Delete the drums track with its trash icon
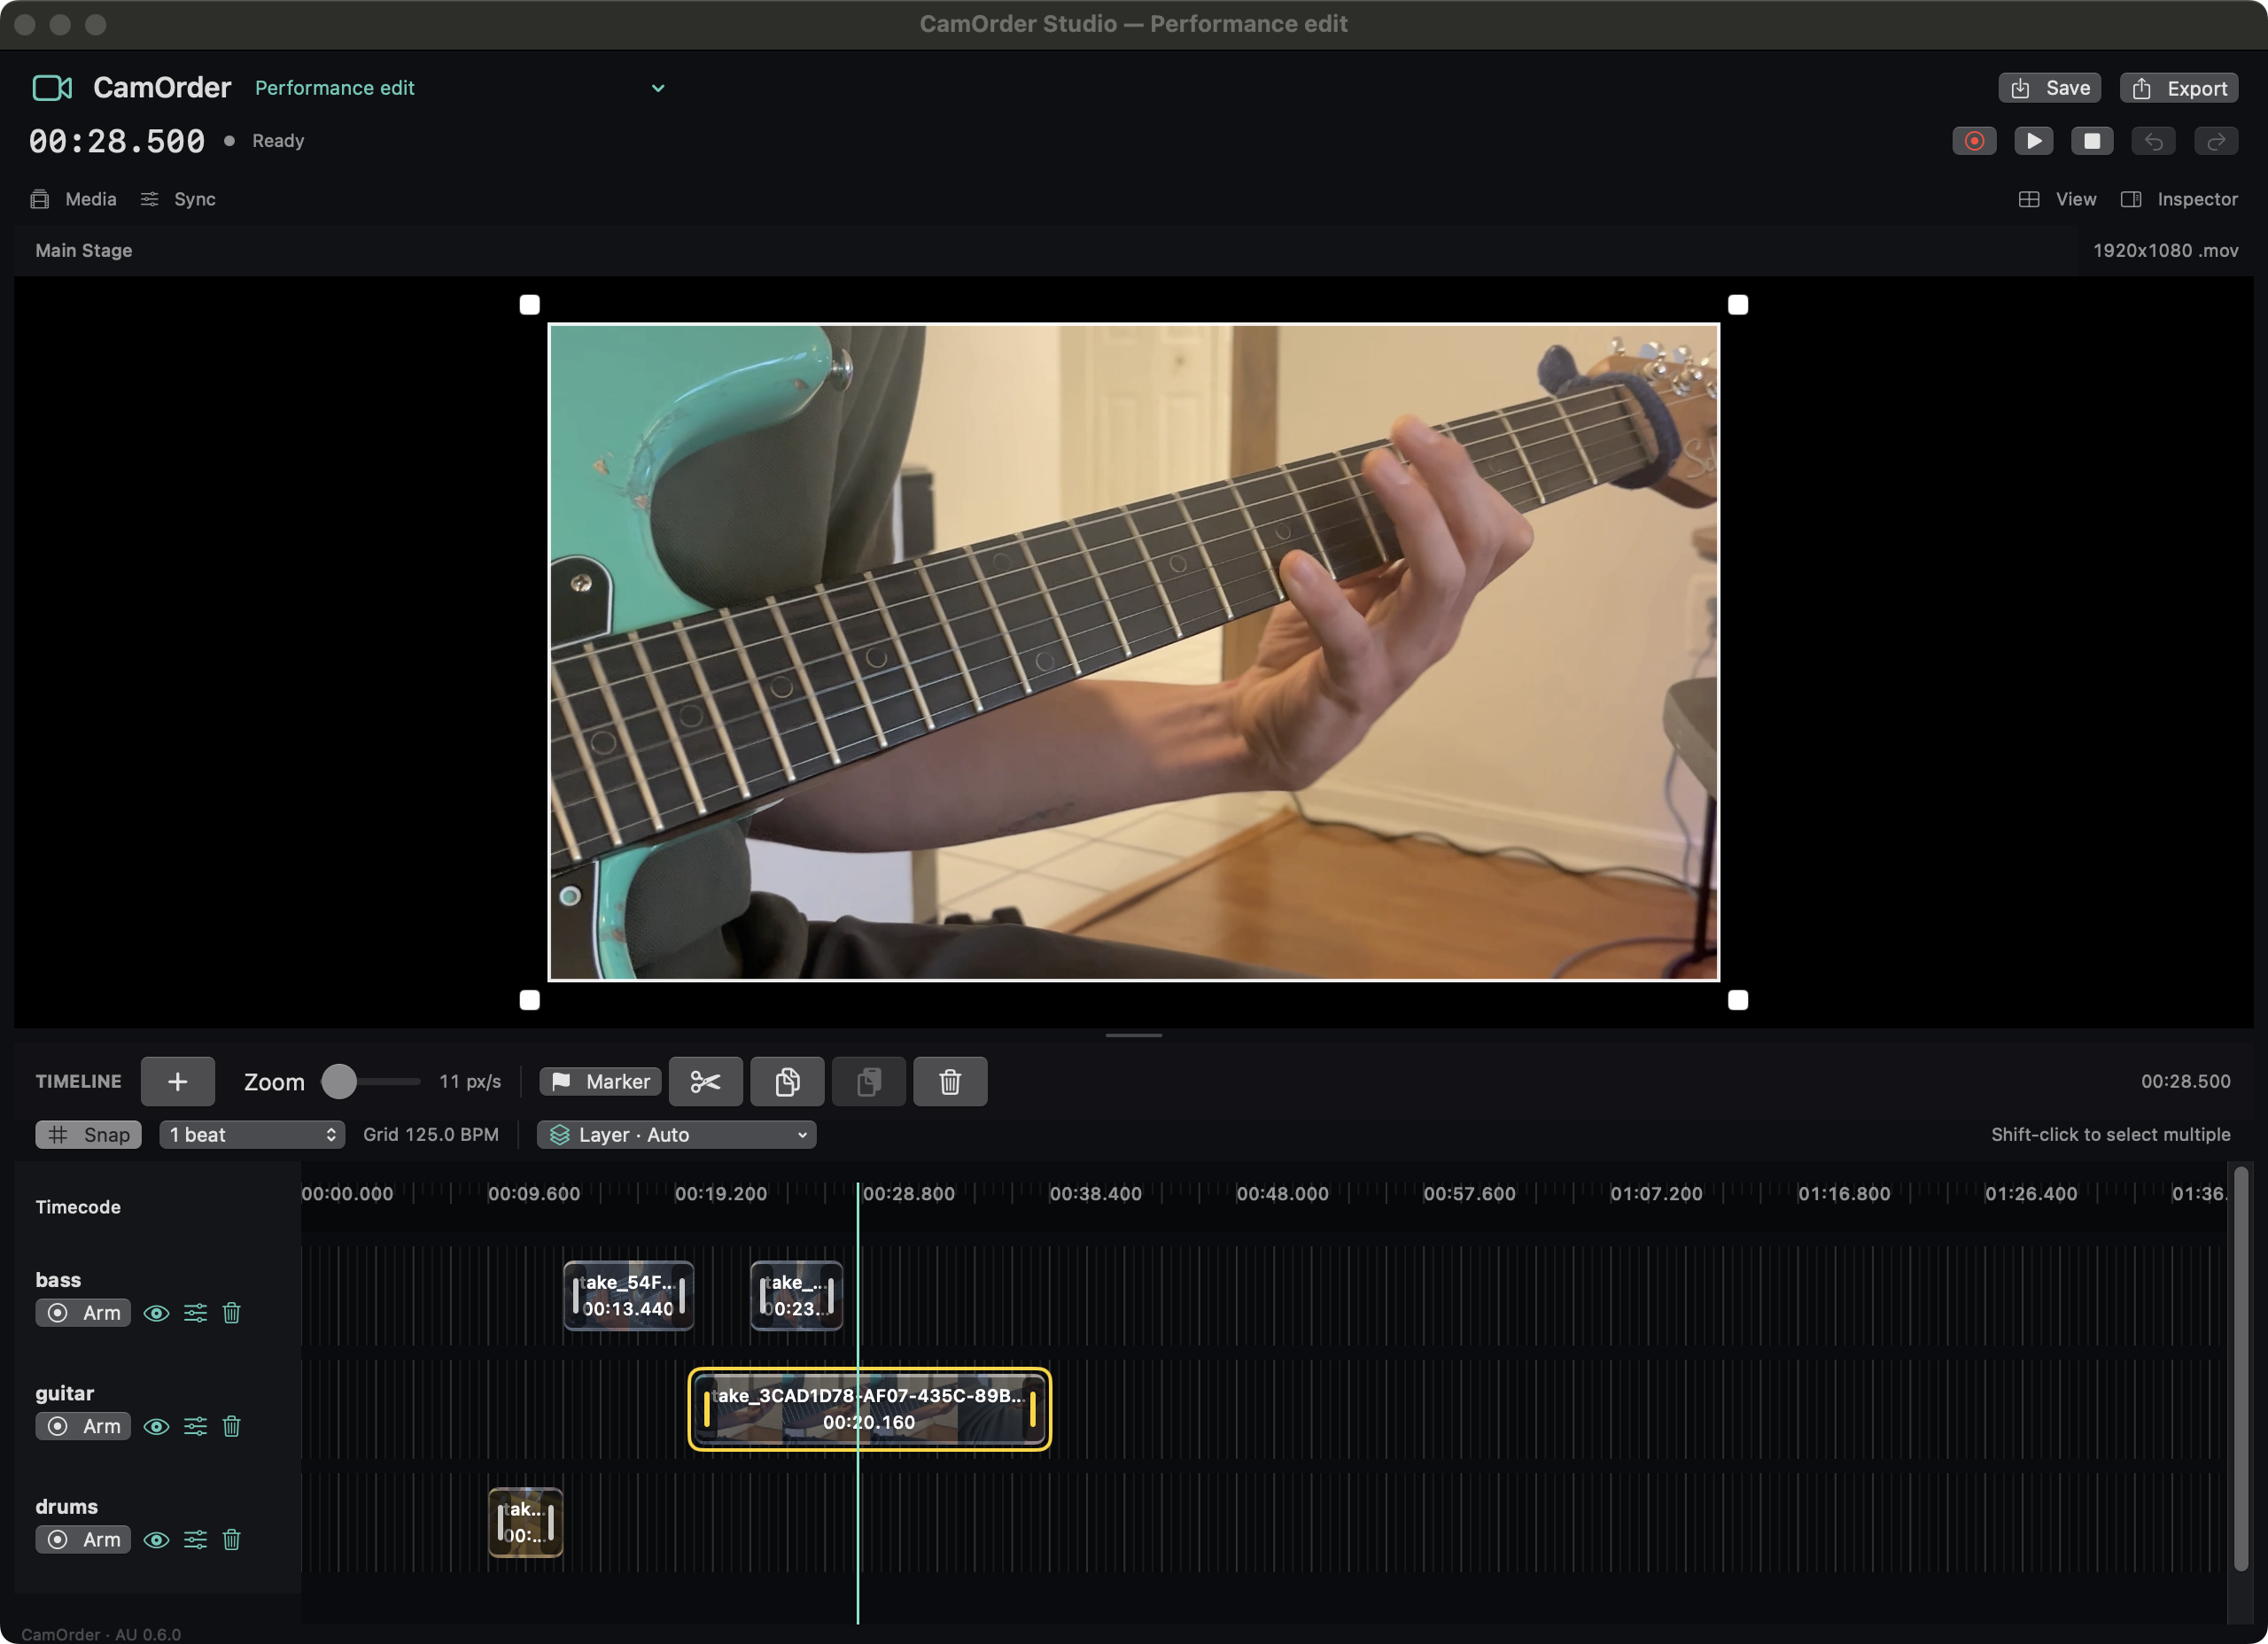The image size is (2268, 1644). 231,1539
